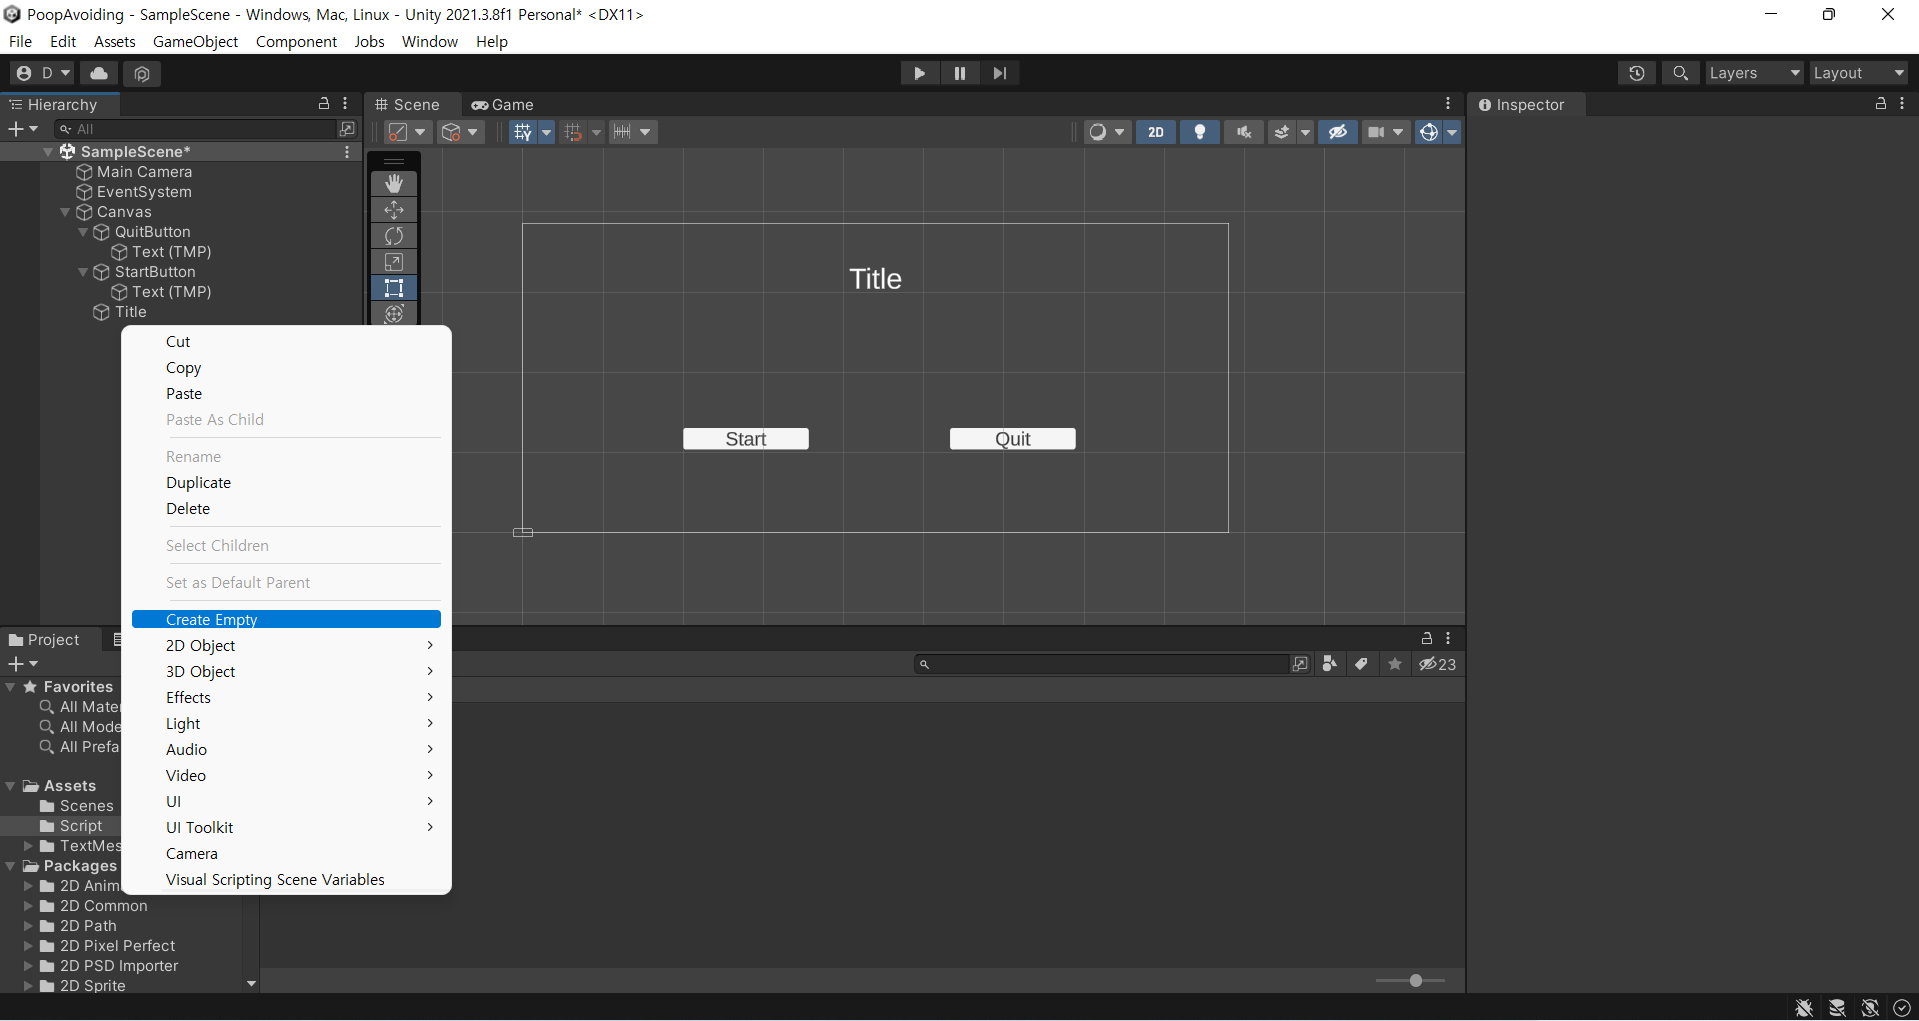Toggle scene Gizmos visibility
The height and width of the screenshot is (1021, 1919).
coord(1429,132)
